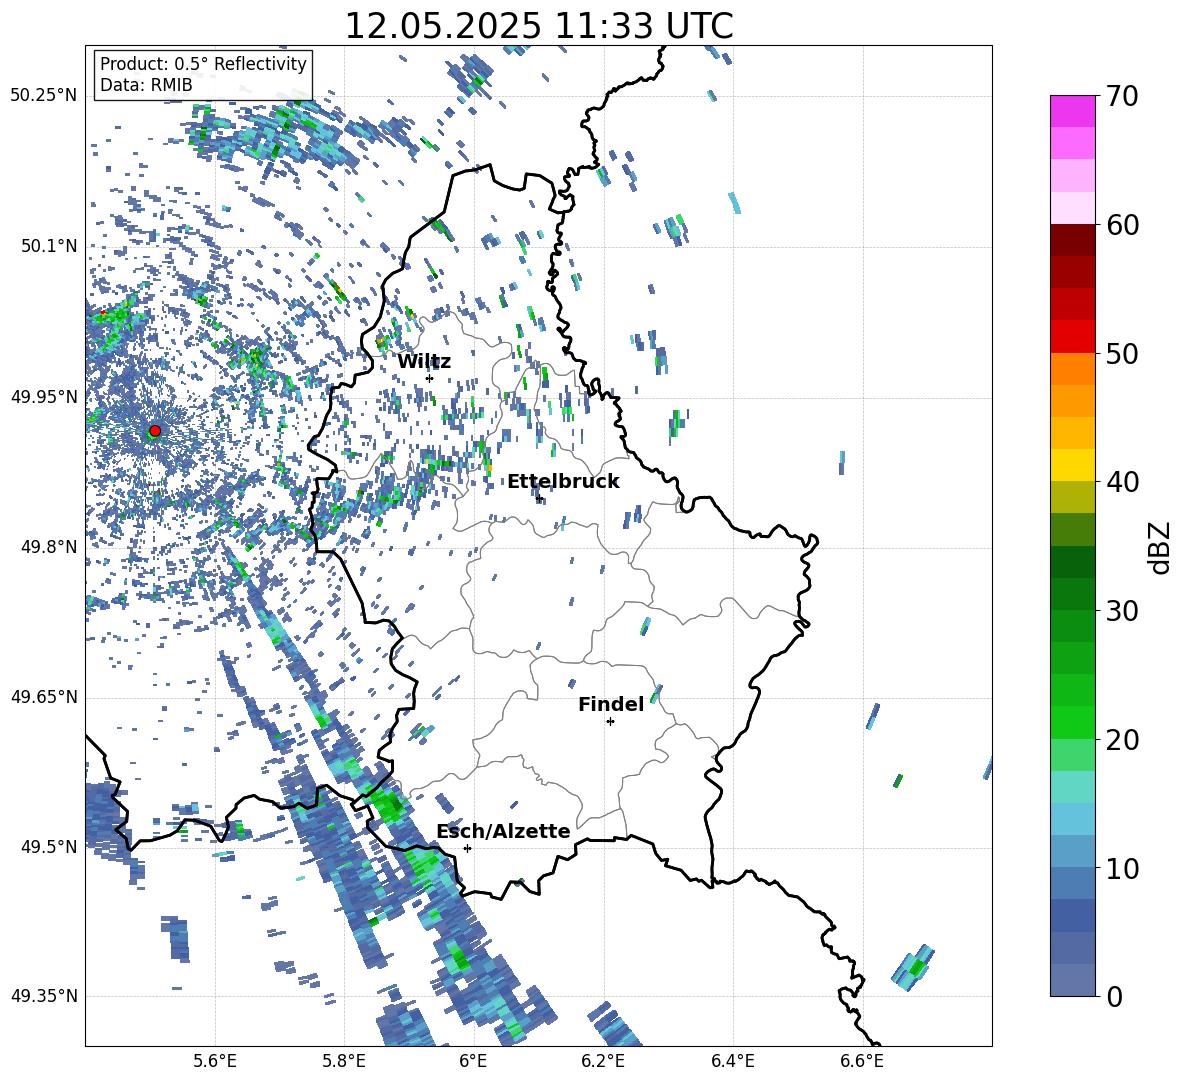This screenshot has width=1184, height=1081.
Task: Click the latitude label 49.8°N
Action: tap(48, 547)
